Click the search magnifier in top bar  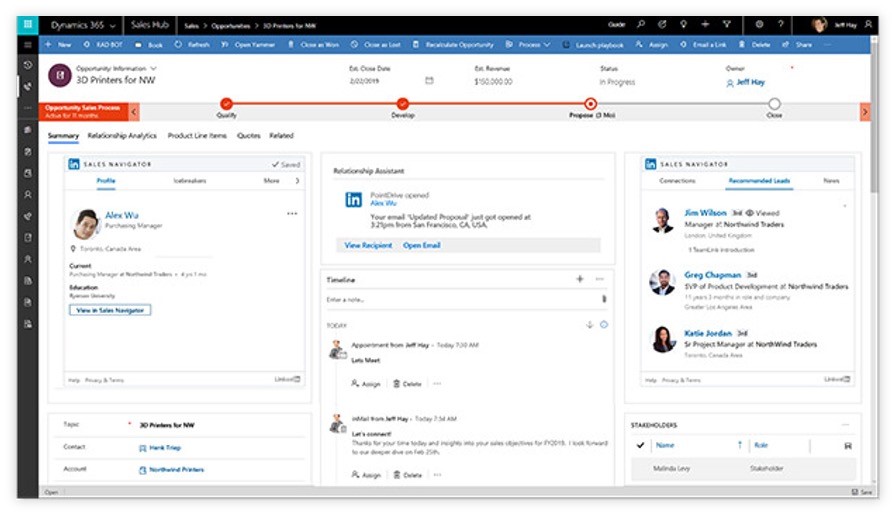641,25
